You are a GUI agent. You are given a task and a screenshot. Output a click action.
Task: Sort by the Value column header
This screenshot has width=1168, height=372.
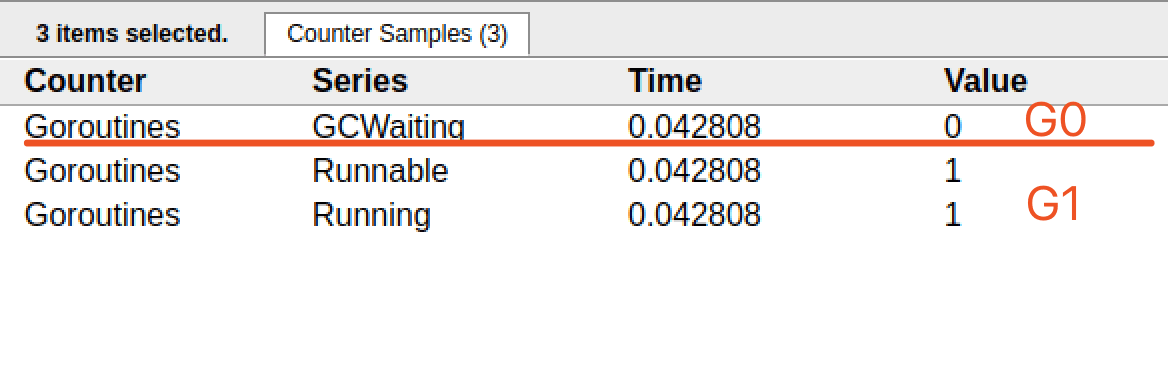pos(986,81)
